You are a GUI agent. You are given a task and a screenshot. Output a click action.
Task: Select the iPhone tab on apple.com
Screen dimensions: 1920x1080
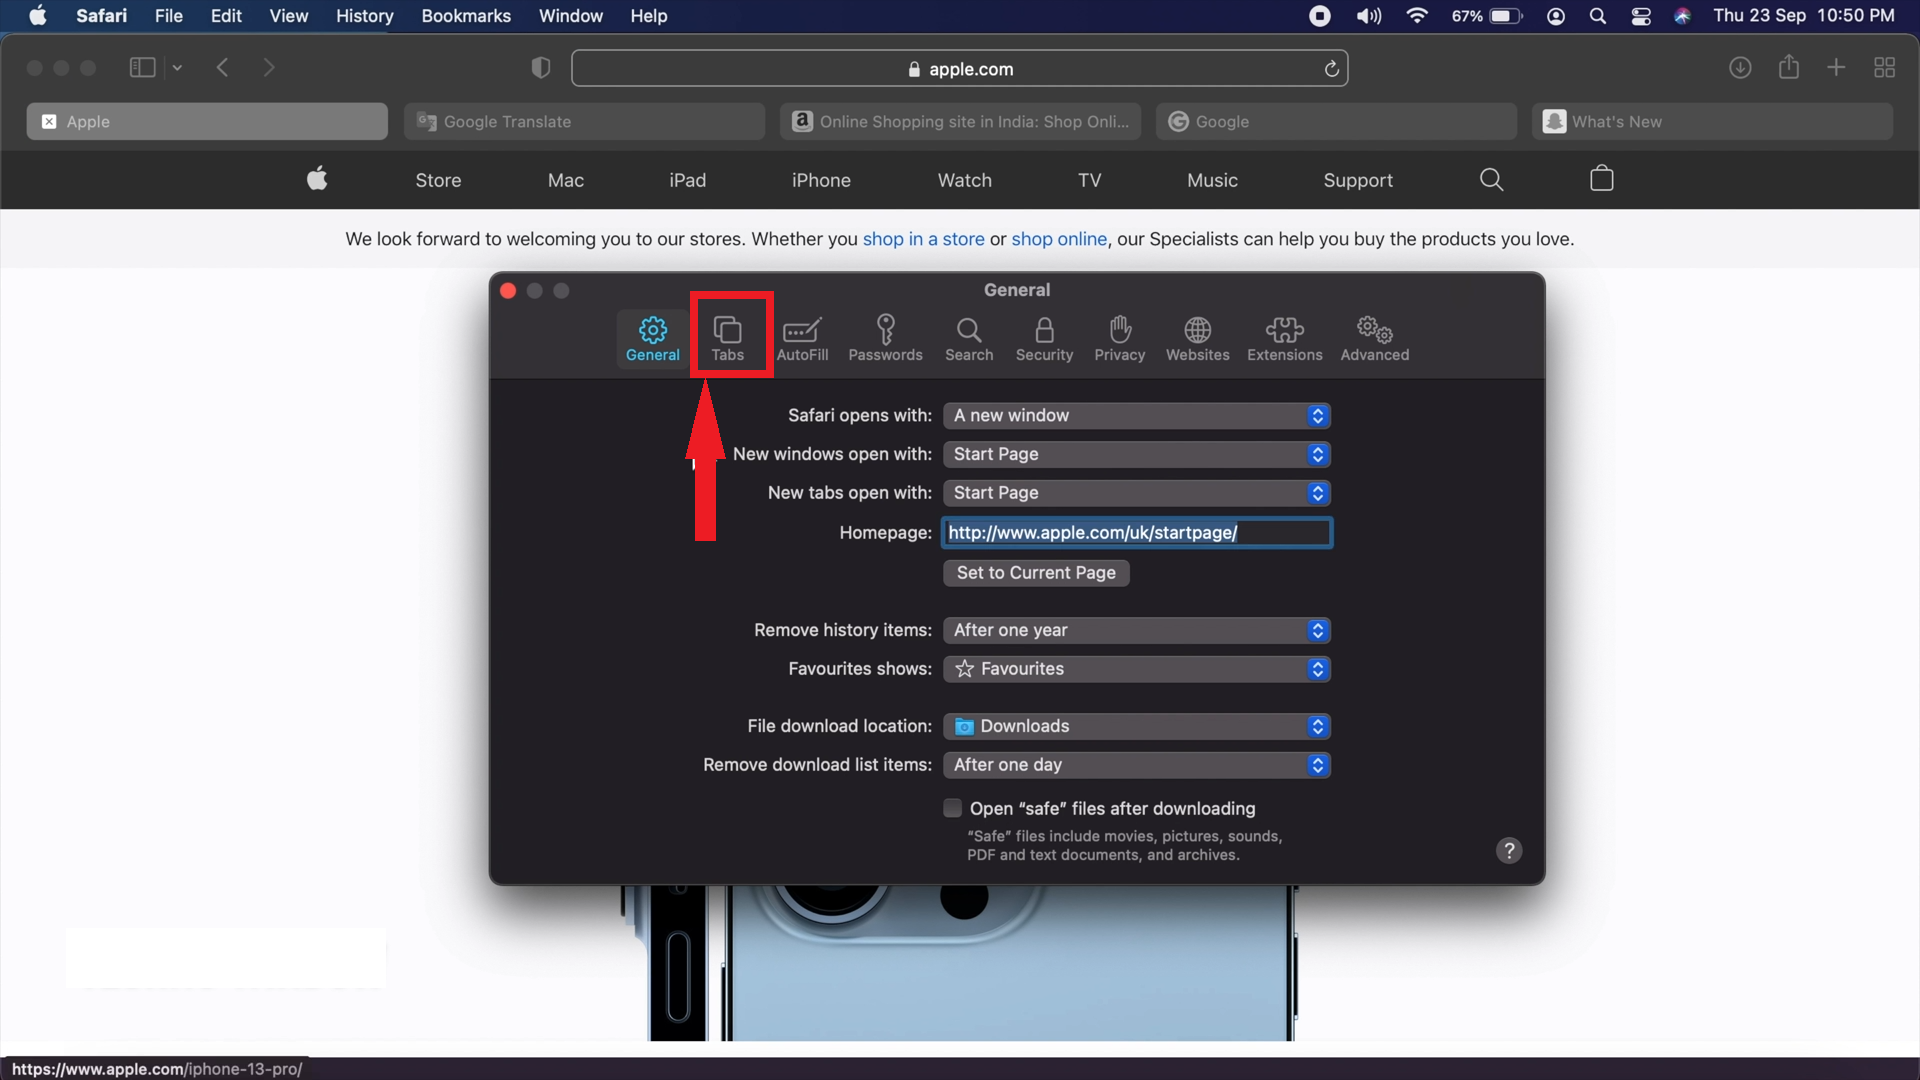[821, 180]
